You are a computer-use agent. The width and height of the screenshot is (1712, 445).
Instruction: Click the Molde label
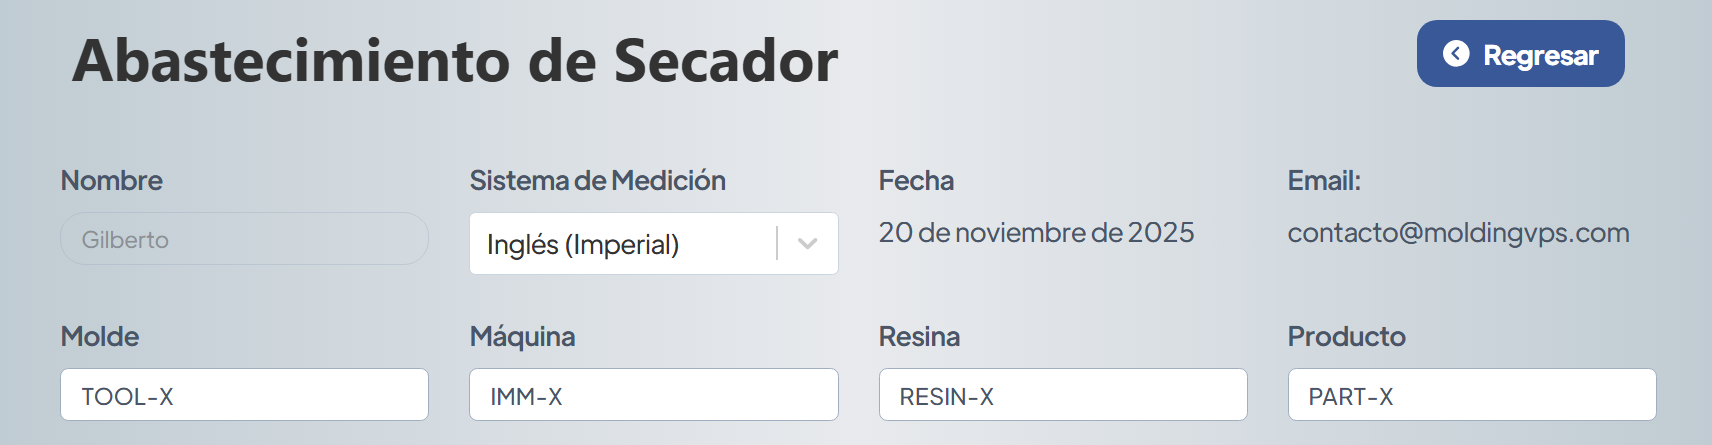click(x=100, y=337)
